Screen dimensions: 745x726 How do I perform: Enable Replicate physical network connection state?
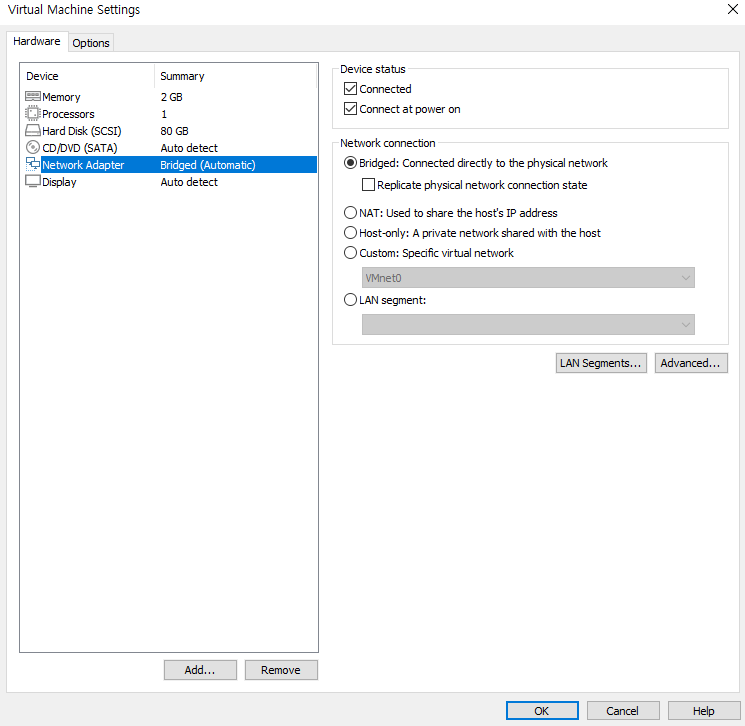coord(368,185)
